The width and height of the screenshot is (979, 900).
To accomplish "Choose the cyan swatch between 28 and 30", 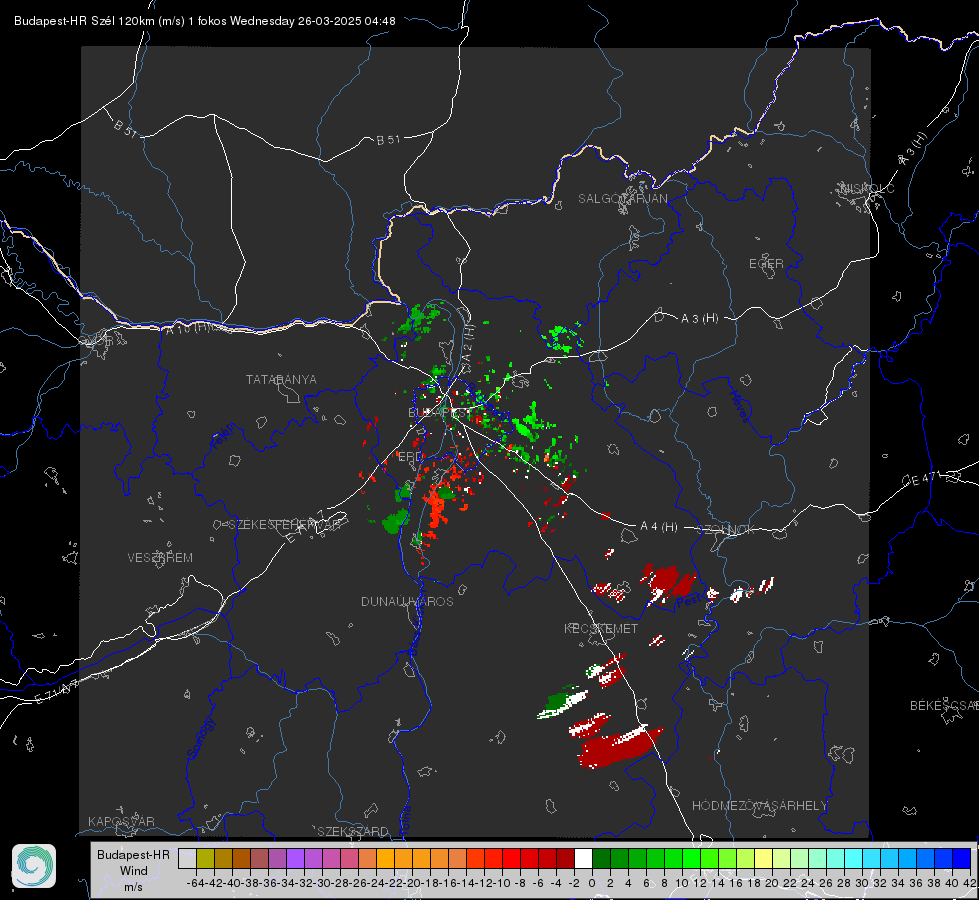I will (x=853, y=858).
